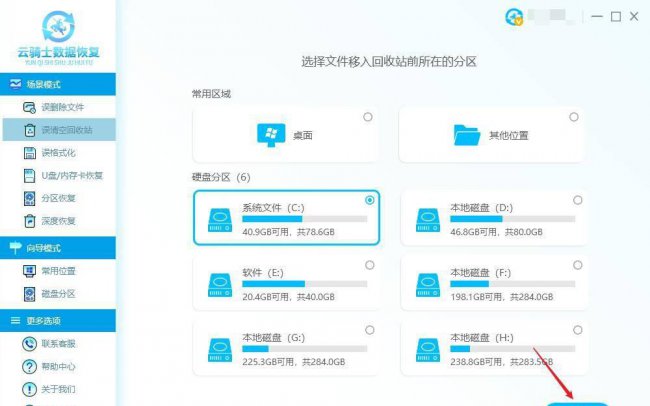Click the 关于我们 exclamation icon
The image size is (650, 406).
29,389
